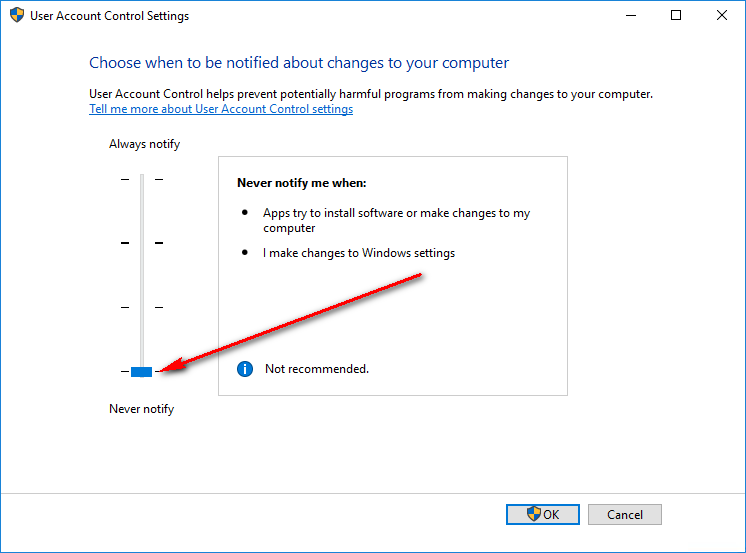
Task: Maximize the User Account Control Settings window
Action: click(676, 16)
